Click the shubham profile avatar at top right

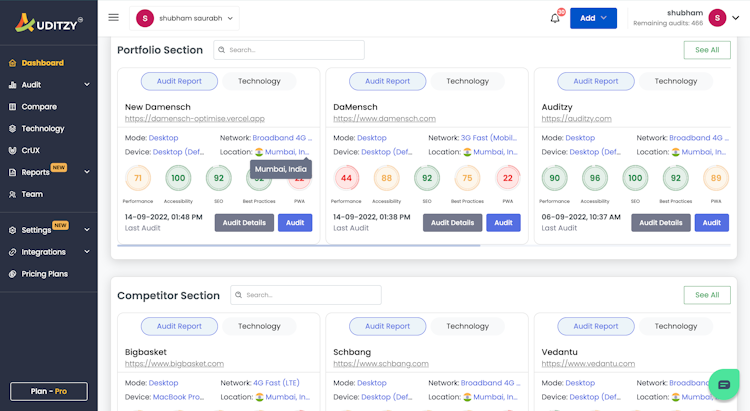(717, 18)
